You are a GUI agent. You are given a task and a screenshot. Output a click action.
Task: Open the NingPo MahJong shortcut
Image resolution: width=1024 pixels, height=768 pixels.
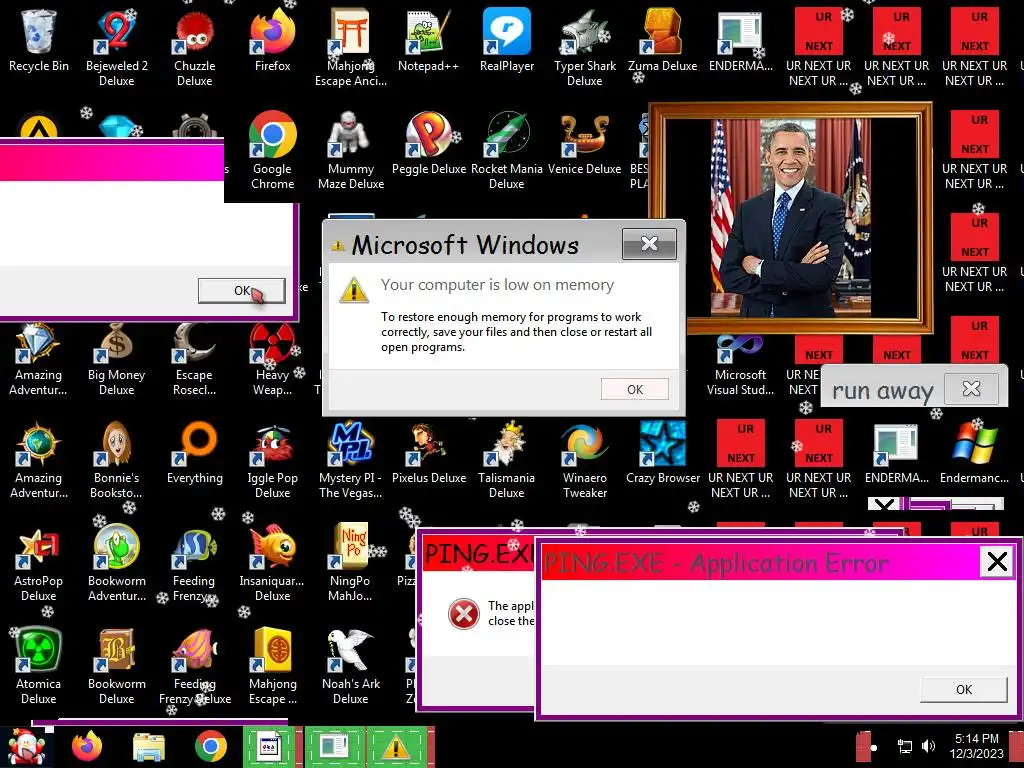[x=351, y=563]
